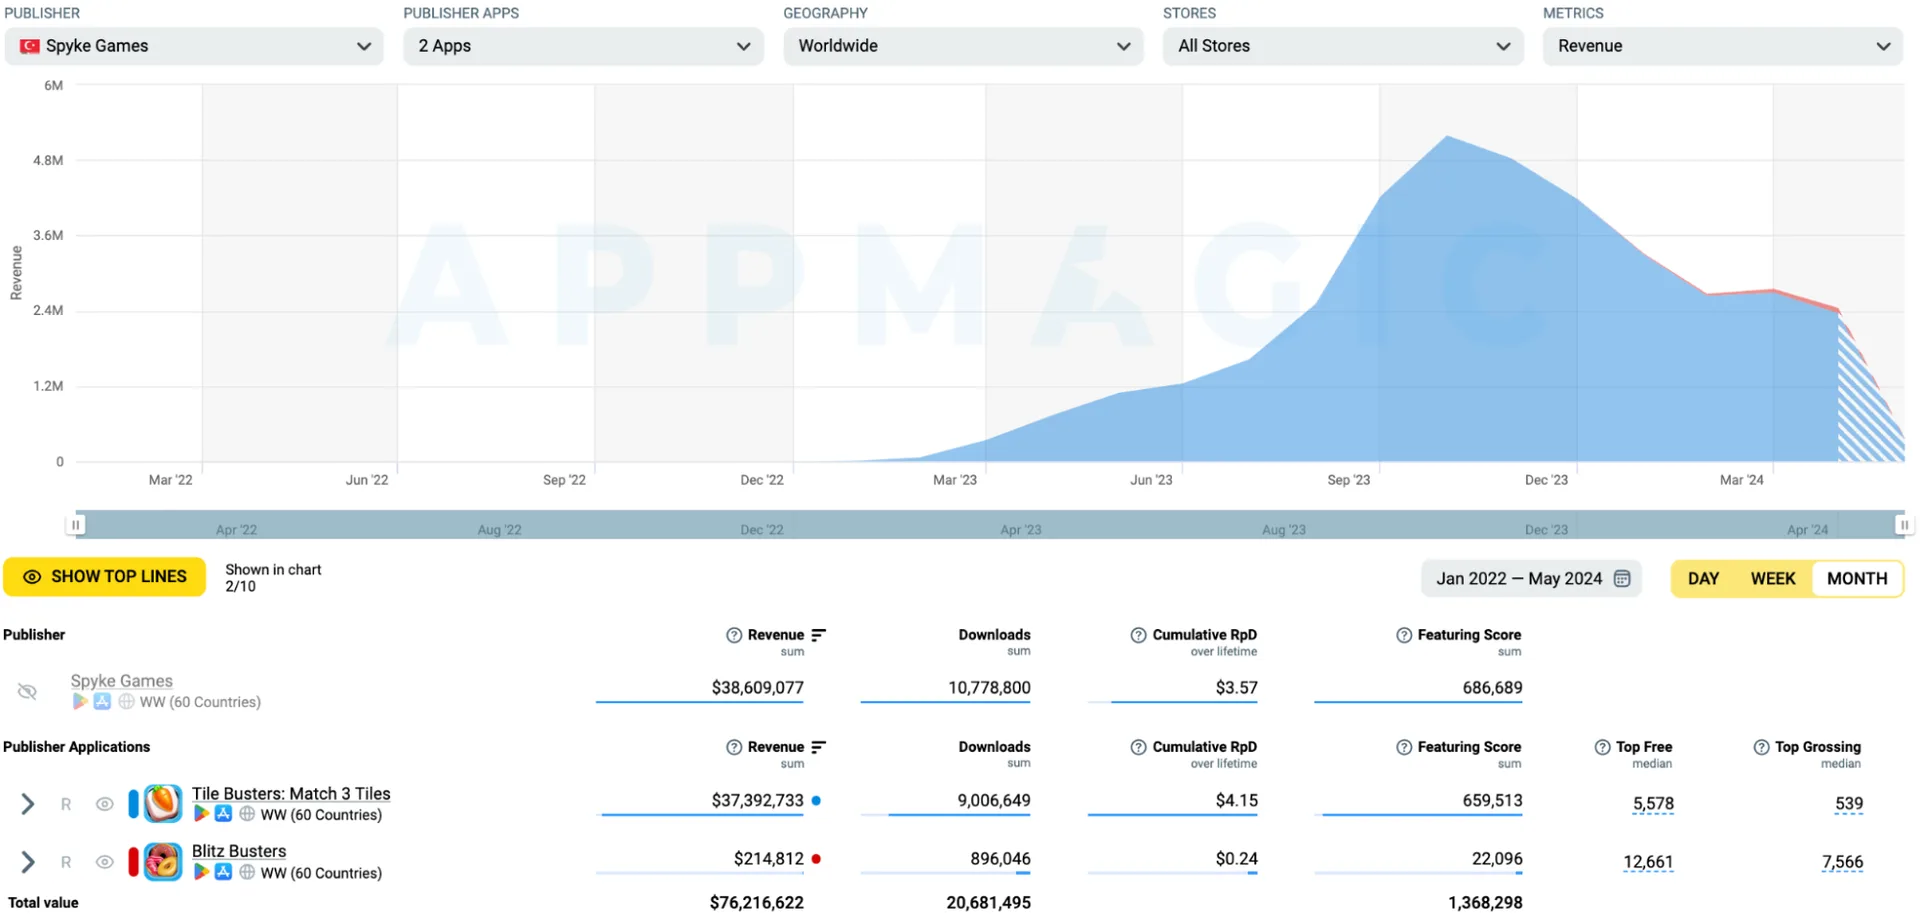Viewport: 1920px width, 923px height.
Task: Open the Publisher Apps dropdown showing 2 Apps
Action: [x=583, y=46]
